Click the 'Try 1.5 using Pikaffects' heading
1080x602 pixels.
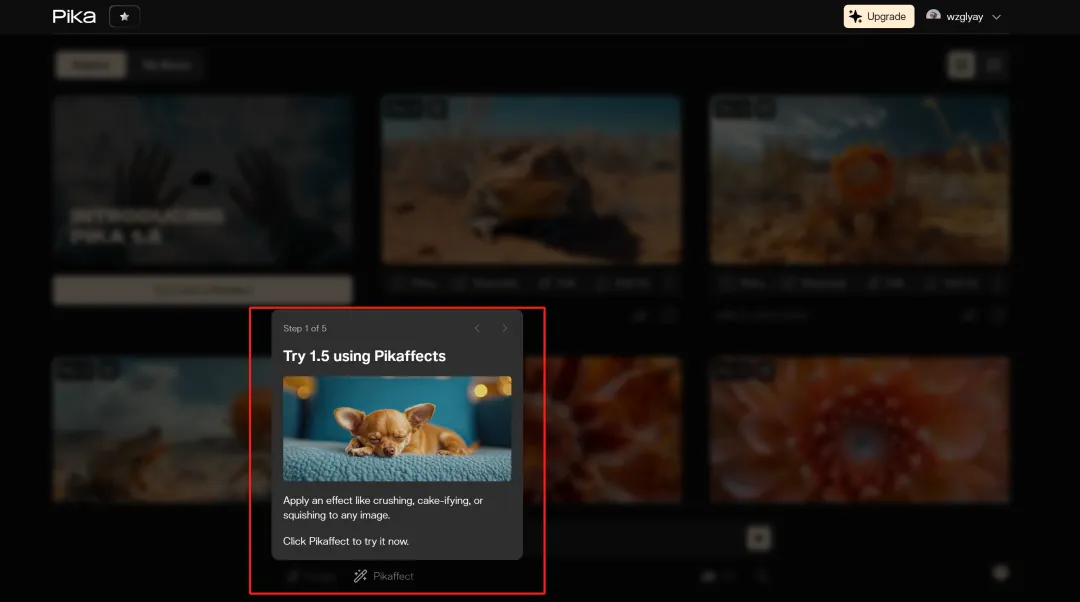click(x=364, y=356)
